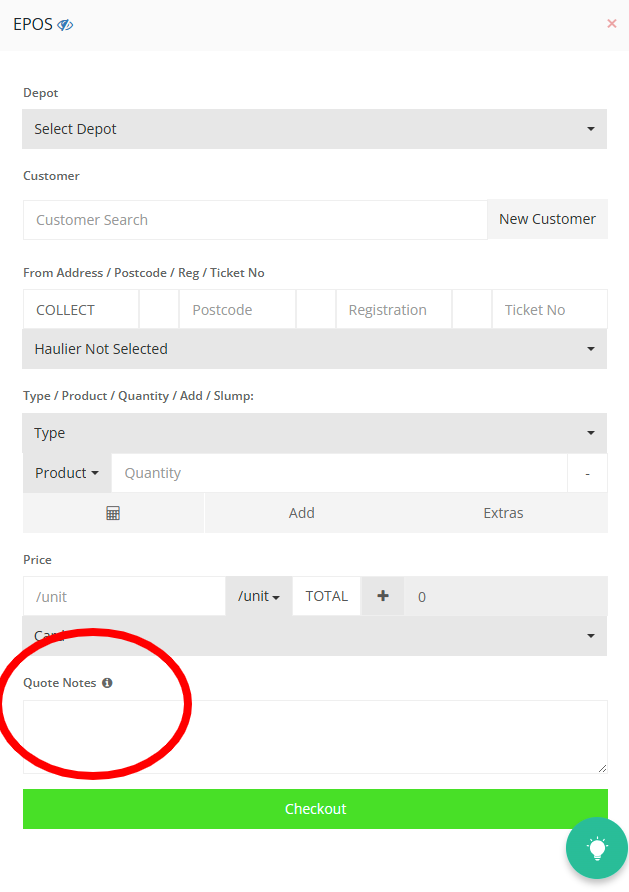Focus the Customer Search field

(x=255, y=220)
